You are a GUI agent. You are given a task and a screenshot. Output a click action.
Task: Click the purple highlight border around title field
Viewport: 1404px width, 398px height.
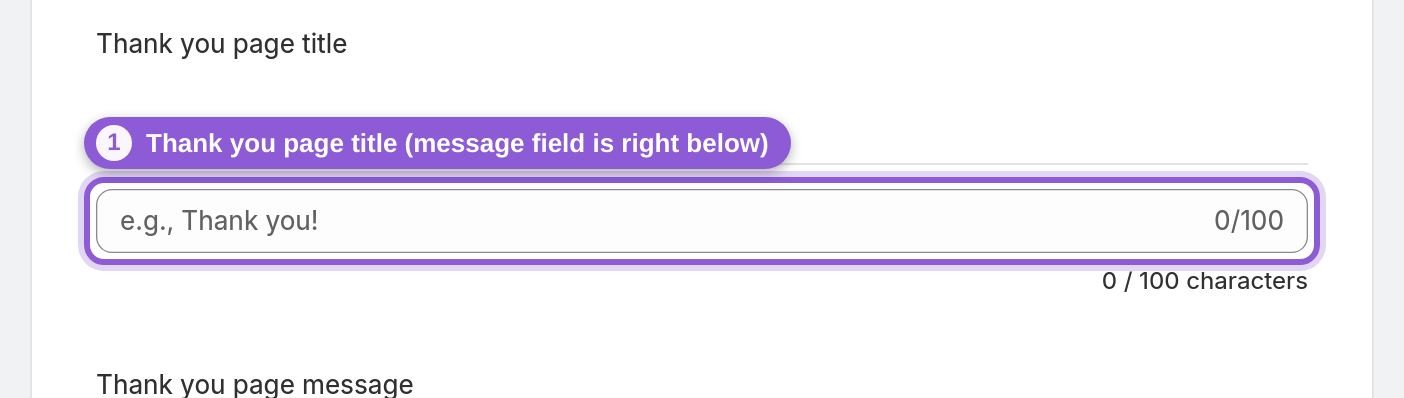[x=702, y=181]
